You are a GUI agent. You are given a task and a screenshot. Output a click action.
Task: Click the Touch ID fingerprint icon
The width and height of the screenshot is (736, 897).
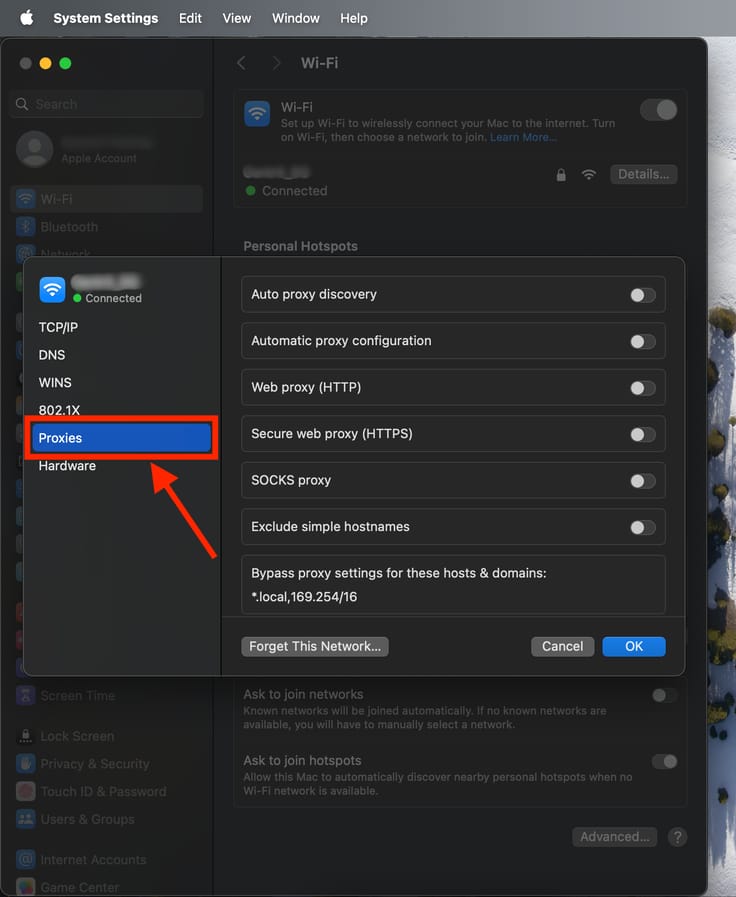(26, 791)
